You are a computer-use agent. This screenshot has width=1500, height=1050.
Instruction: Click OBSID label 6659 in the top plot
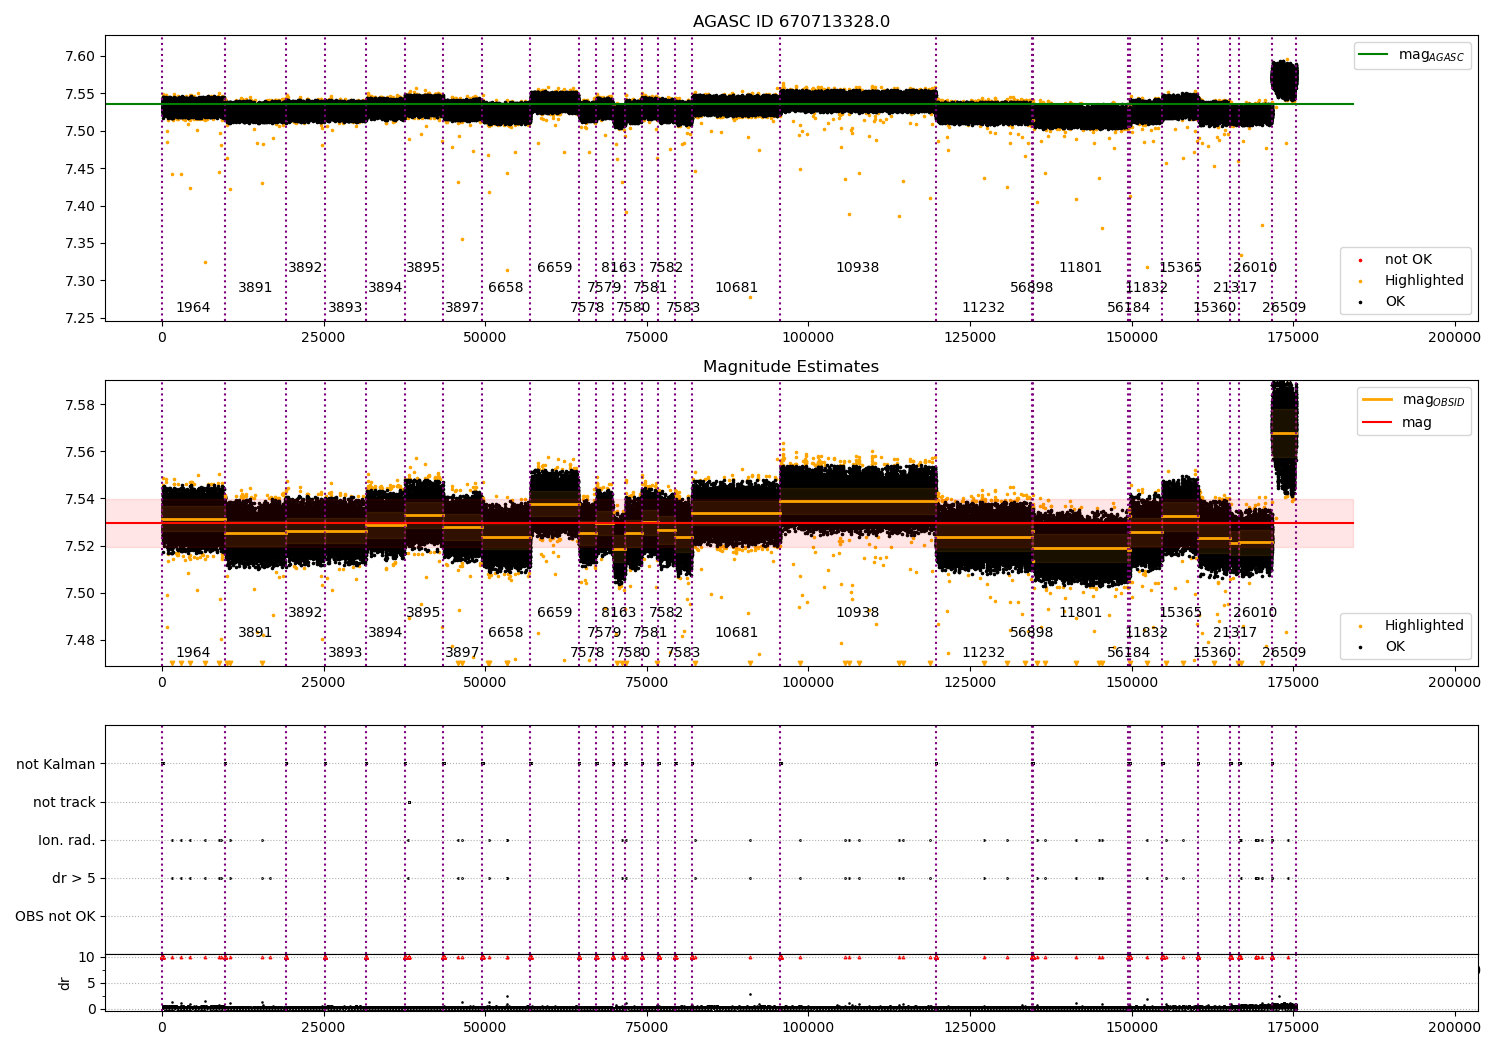[555, 268]
